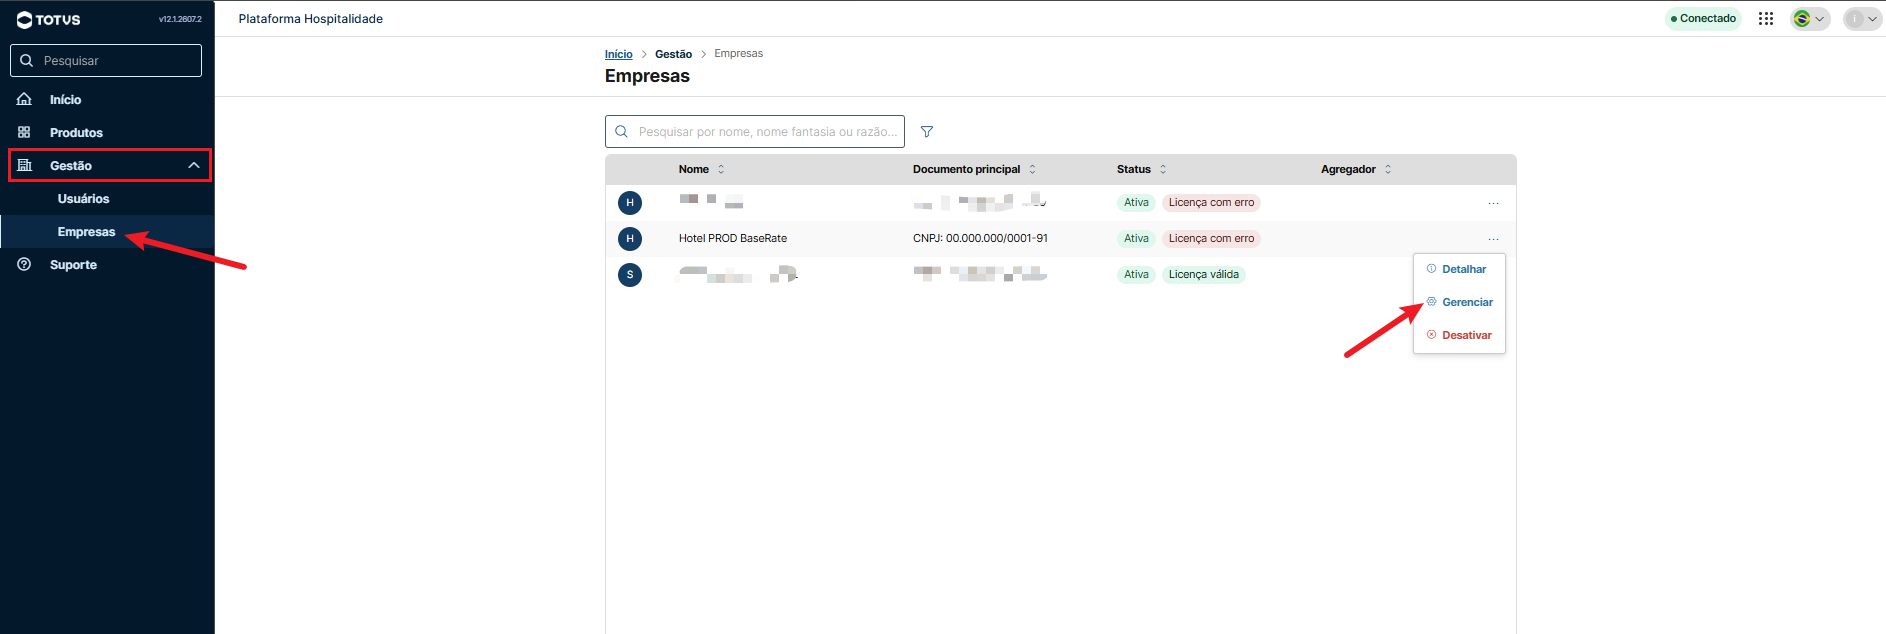Image resolution: width=1886 pixels, height=634 pixels.
Task: Click the sidebar Pesquisar search field
Action: [106, 60]
